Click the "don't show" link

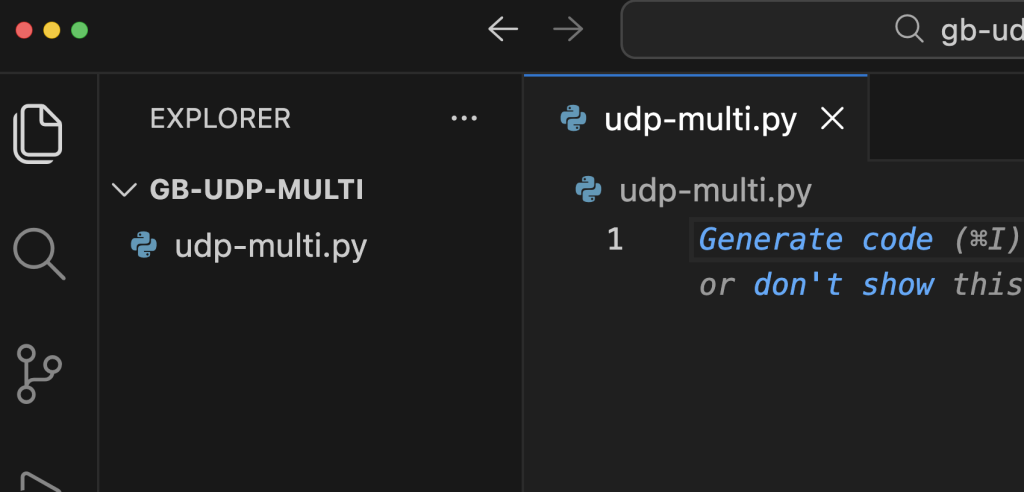(843, 285)
